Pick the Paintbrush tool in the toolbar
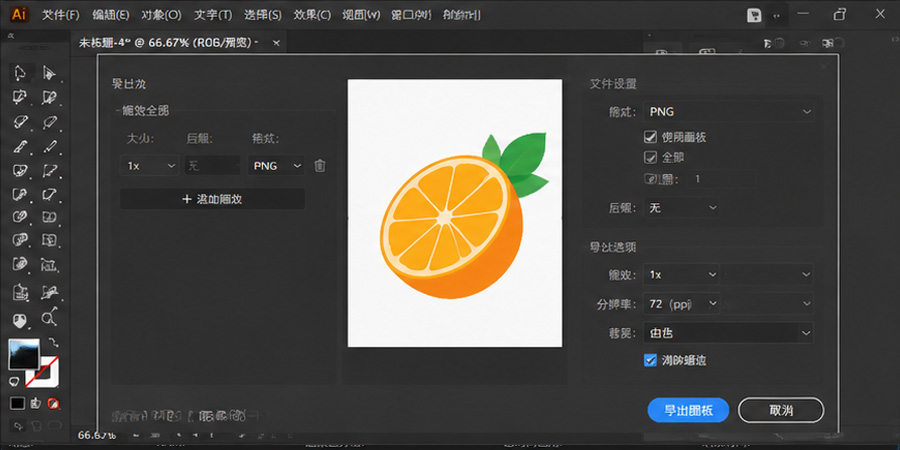The image size is (900, 450). (x=20, y=146)
